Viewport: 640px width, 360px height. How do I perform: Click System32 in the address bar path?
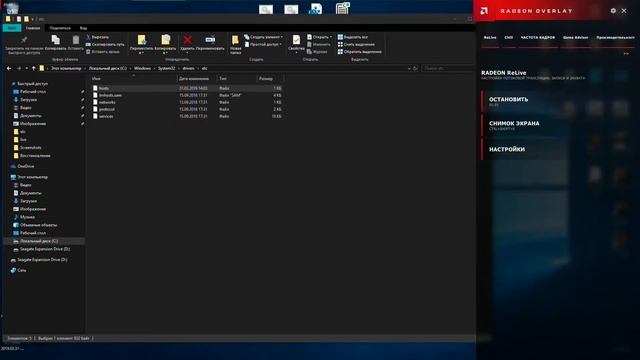coord(167,69)
